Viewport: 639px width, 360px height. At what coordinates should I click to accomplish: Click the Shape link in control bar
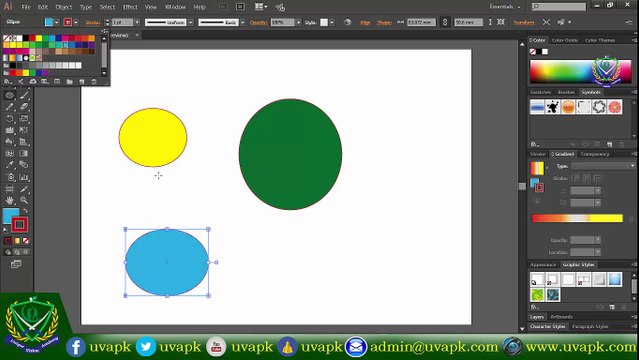[x=384, y=22]
